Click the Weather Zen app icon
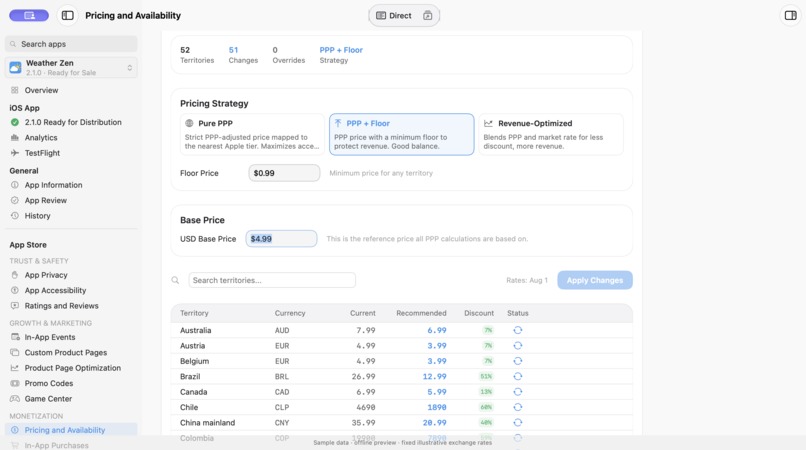The image size is (806, 450). tap(15, 67)
